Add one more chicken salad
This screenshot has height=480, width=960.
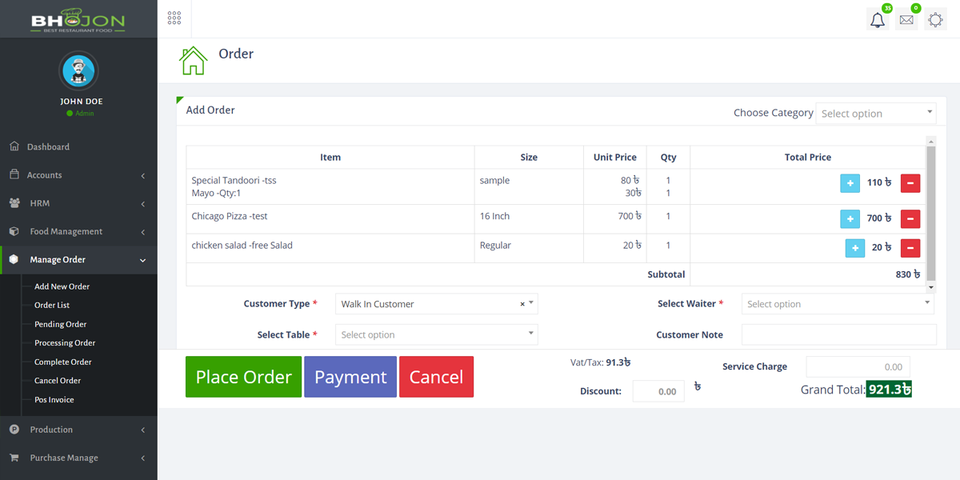855,248
